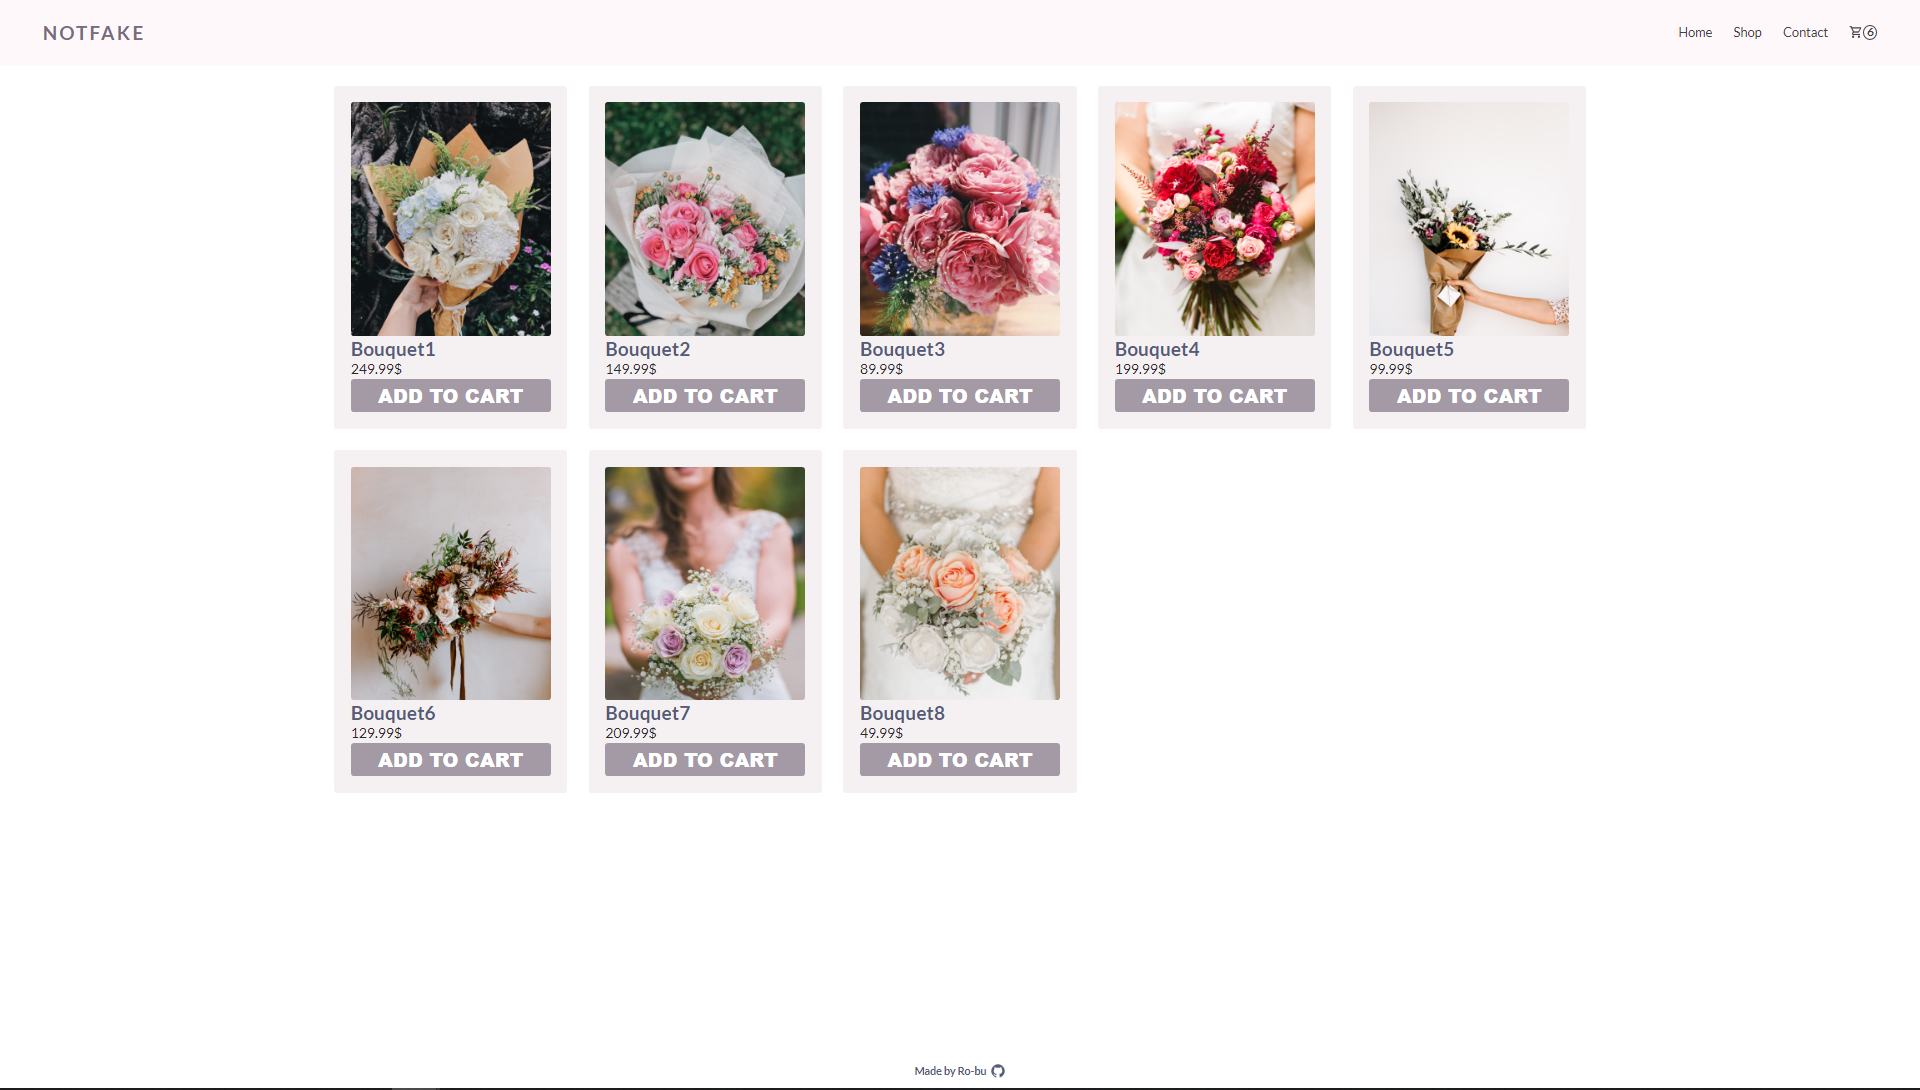
Task: Open the Made by Ro-bu link
Action: point(950,1071)
